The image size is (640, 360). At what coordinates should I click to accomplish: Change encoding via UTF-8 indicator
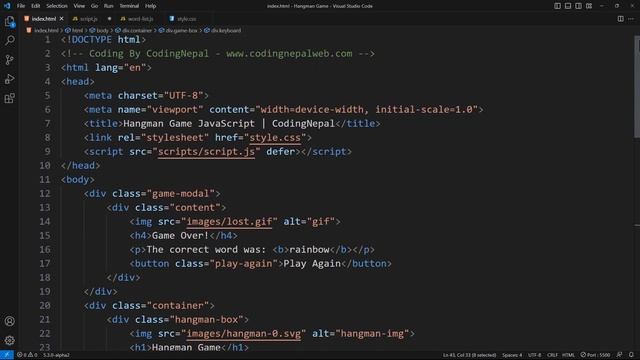535,355
